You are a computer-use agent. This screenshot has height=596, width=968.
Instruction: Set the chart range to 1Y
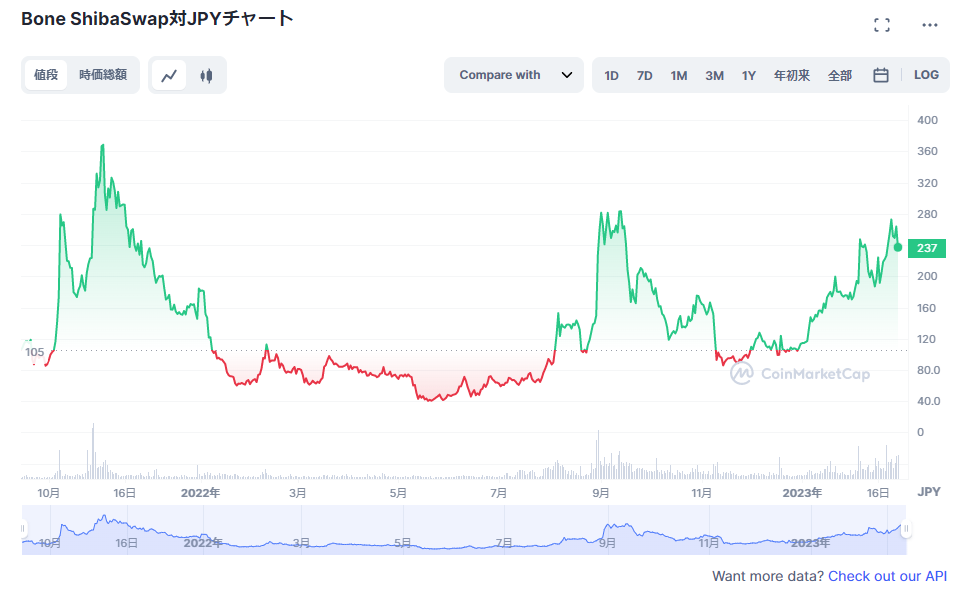click(x=749, y=75)
